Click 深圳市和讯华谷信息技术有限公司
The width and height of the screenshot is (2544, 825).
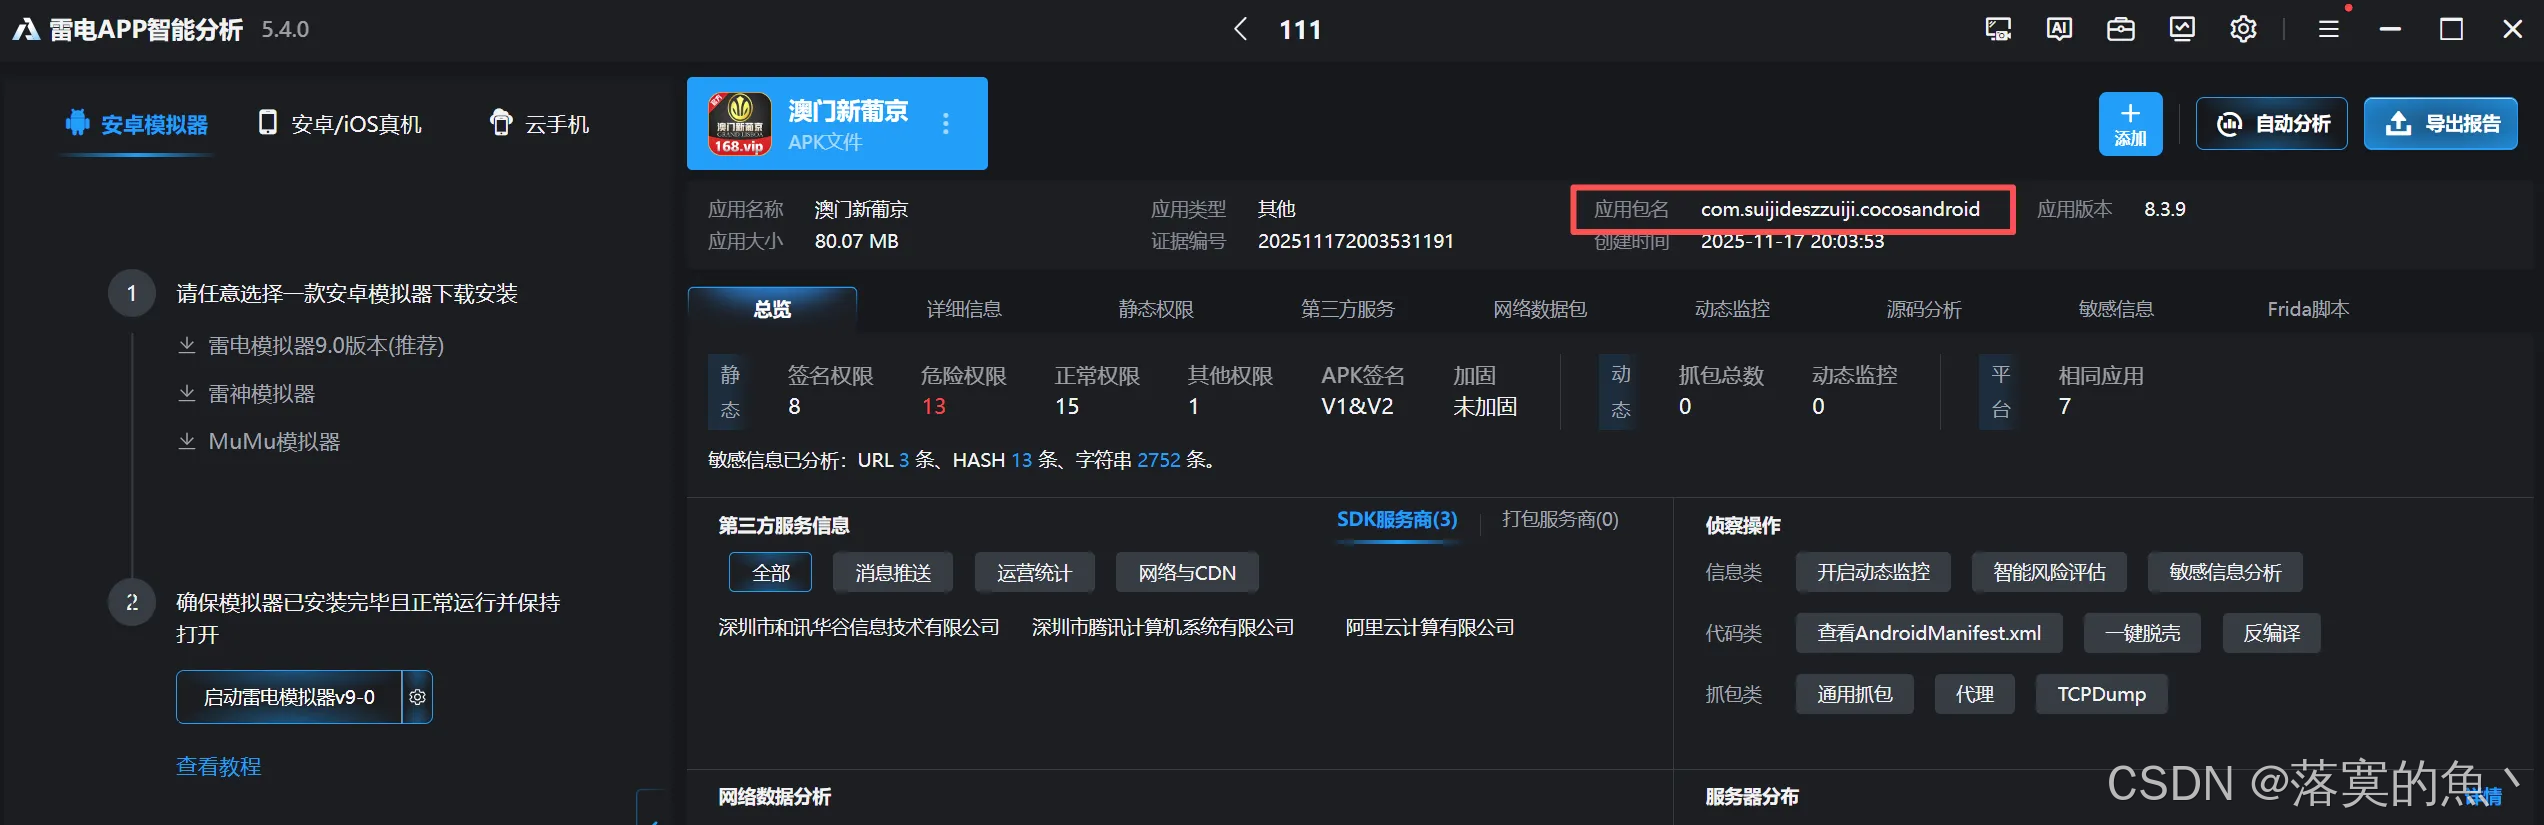pos(858,628)
